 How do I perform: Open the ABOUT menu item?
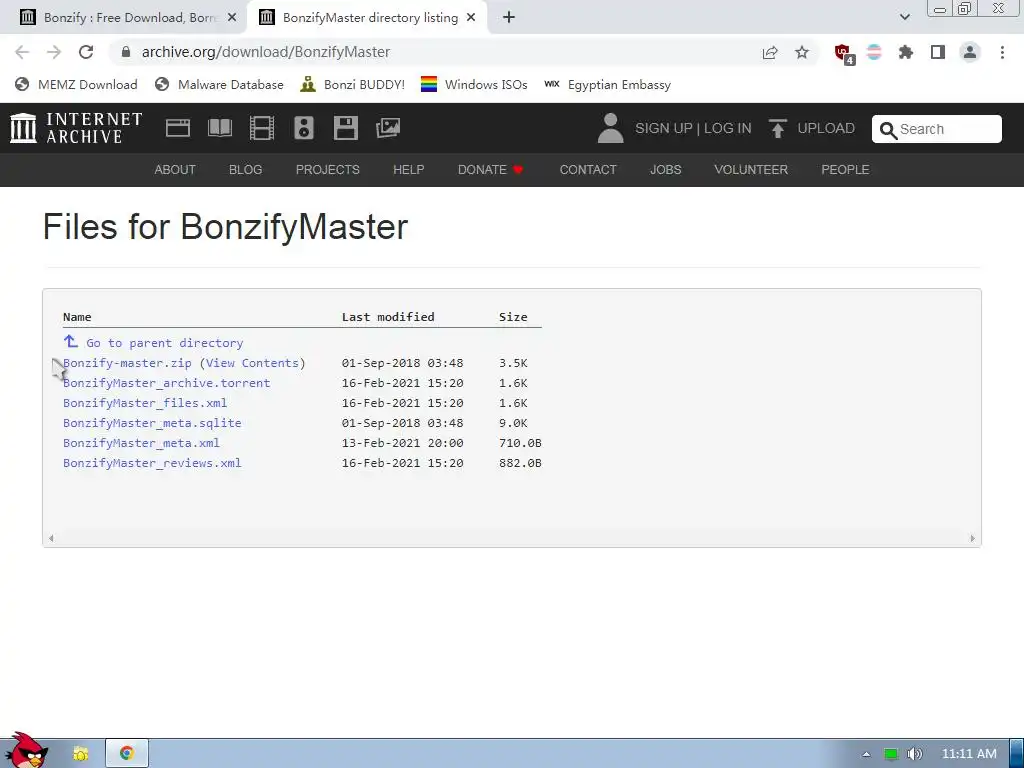pos(175,170)
